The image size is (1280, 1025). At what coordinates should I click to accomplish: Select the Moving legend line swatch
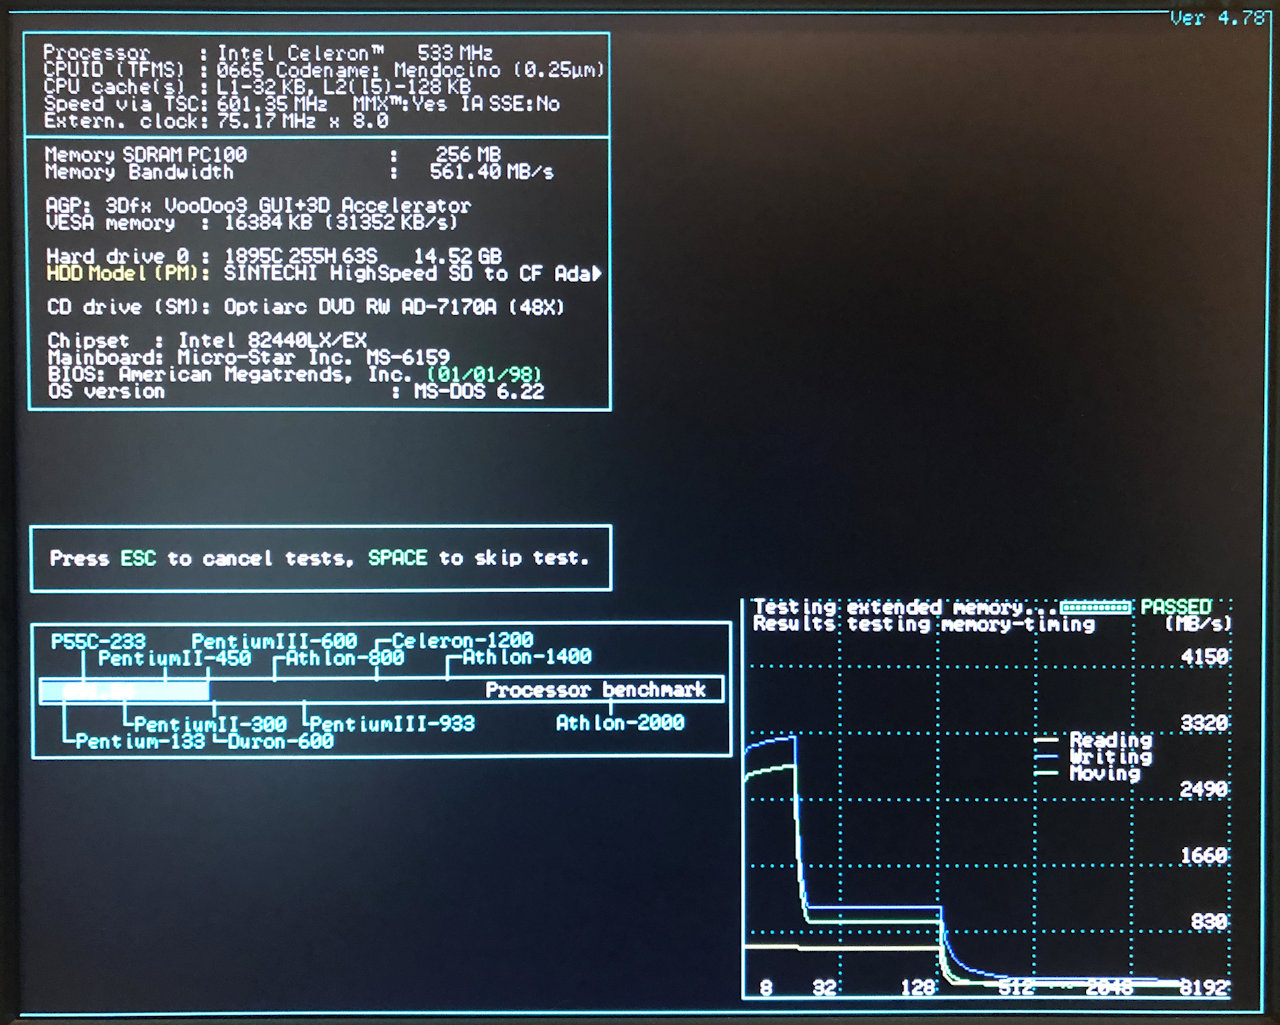pyautogui.click(x=1046, y=773)
